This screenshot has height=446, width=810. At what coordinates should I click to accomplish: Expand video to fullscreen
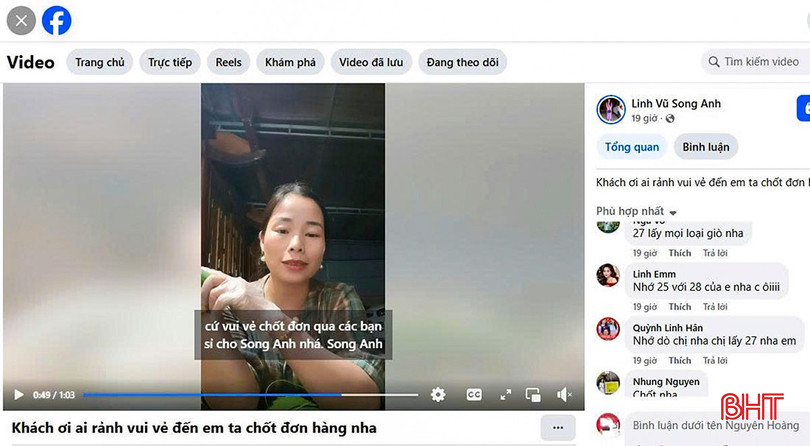click(x=505, y=395)
